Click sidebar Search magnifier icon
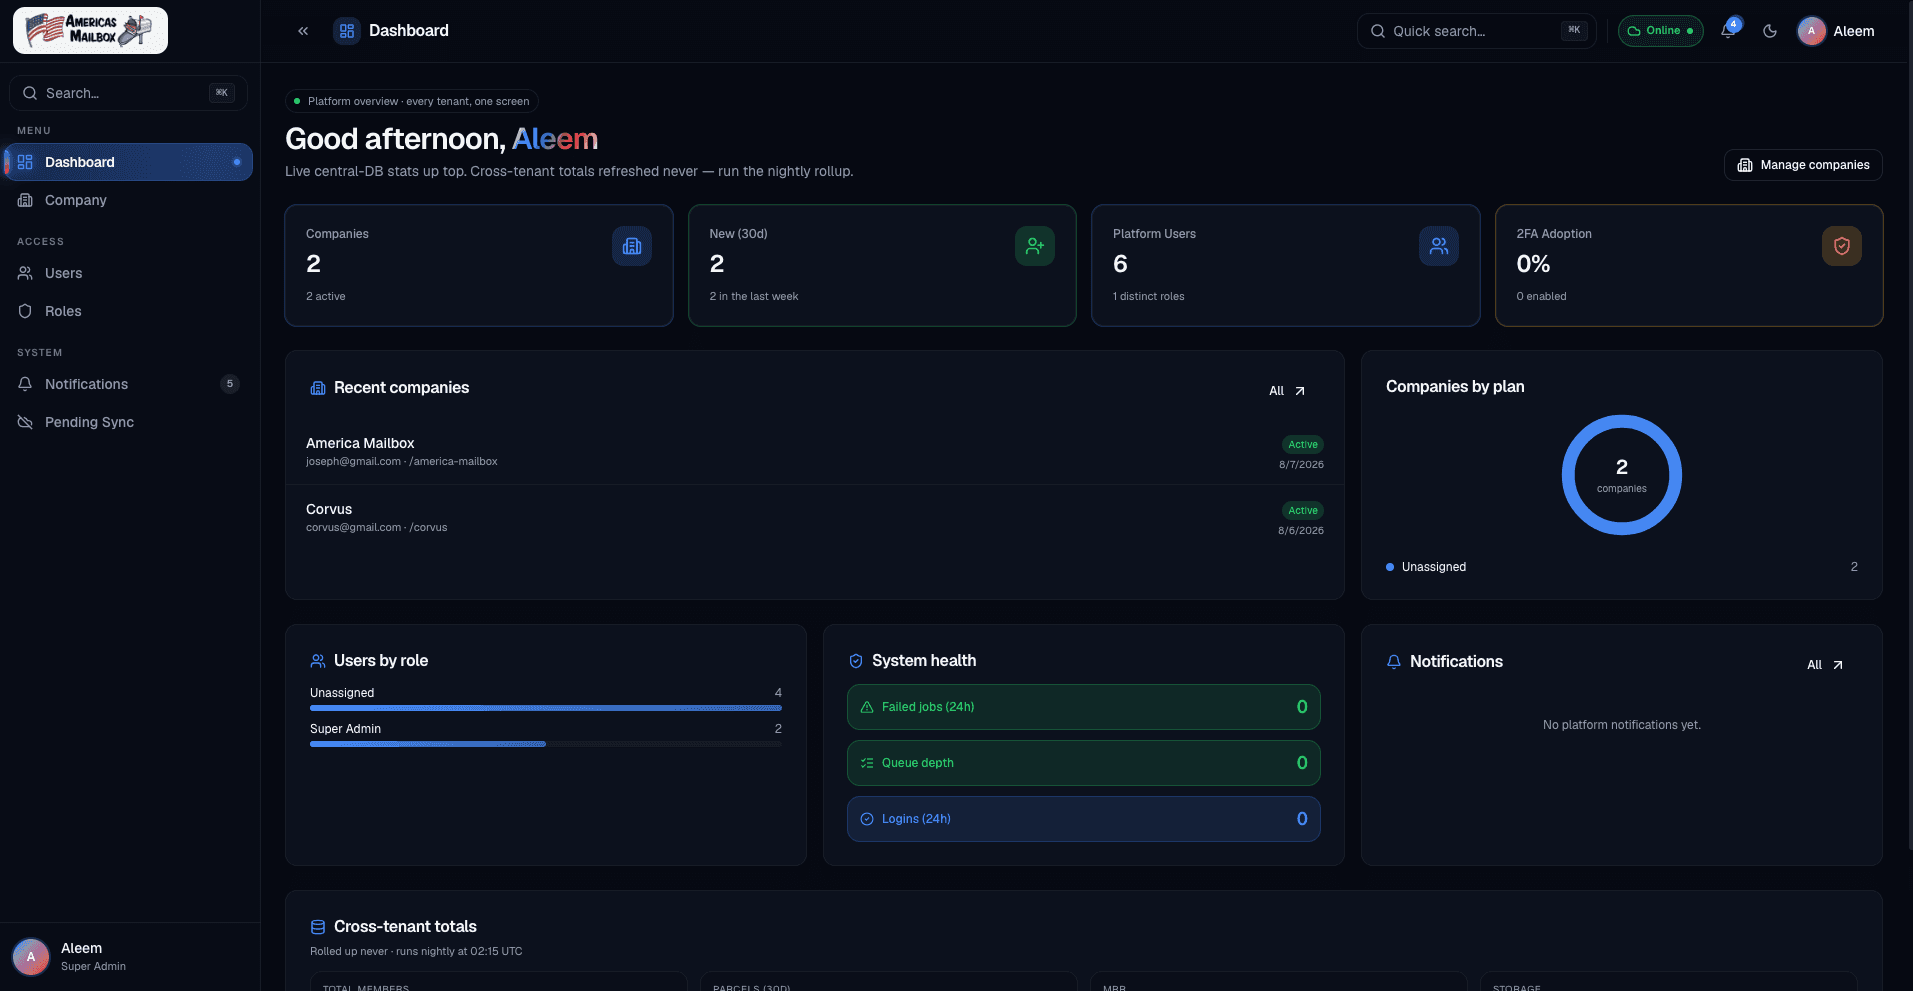This screenshot has height=991, width=1913. [30, 93]
